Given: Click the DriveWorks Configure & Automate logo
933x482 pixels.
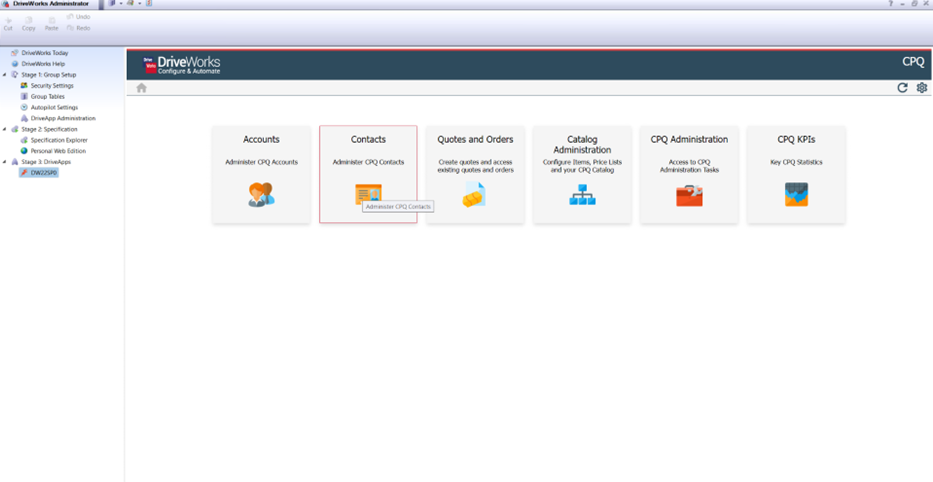Looking at the screenshot, I should (x=181, y=65).
